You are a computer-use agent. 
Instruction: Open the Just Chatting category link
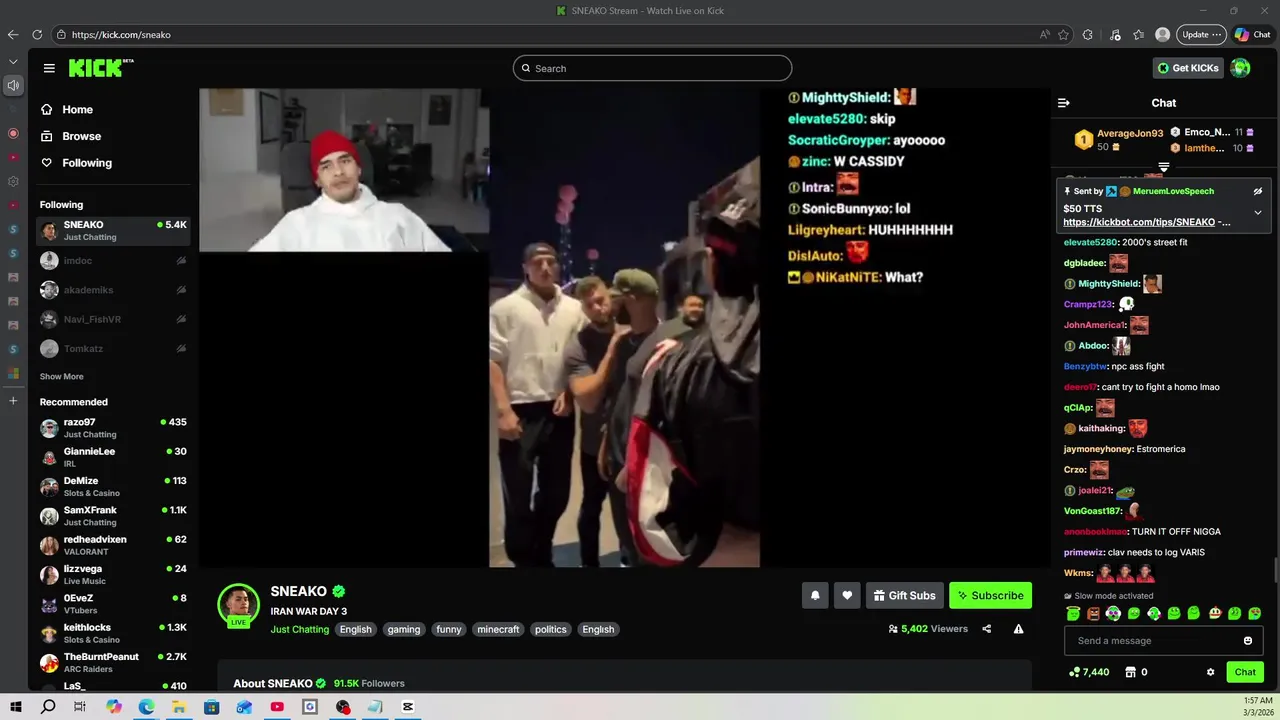coord(299,629)
